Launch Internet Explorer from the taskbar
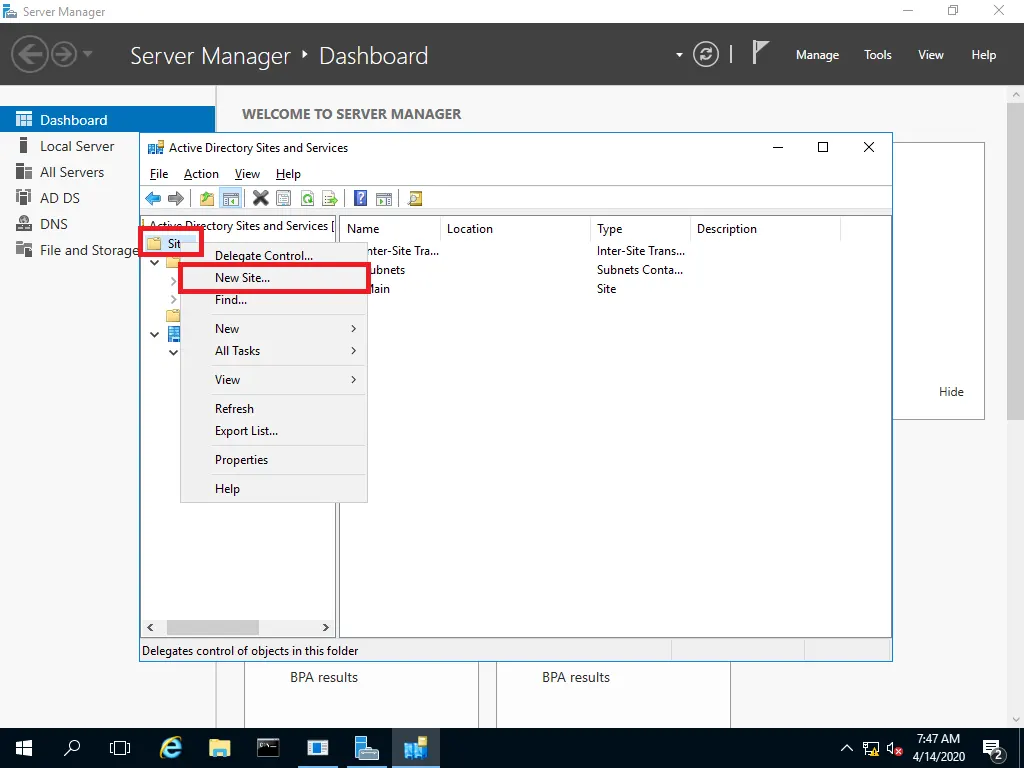 [x=170, y=748]
